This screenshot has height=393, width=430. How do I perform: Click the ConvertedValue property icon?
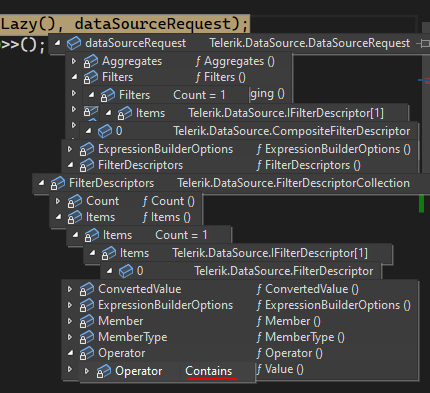pos(87,289)
